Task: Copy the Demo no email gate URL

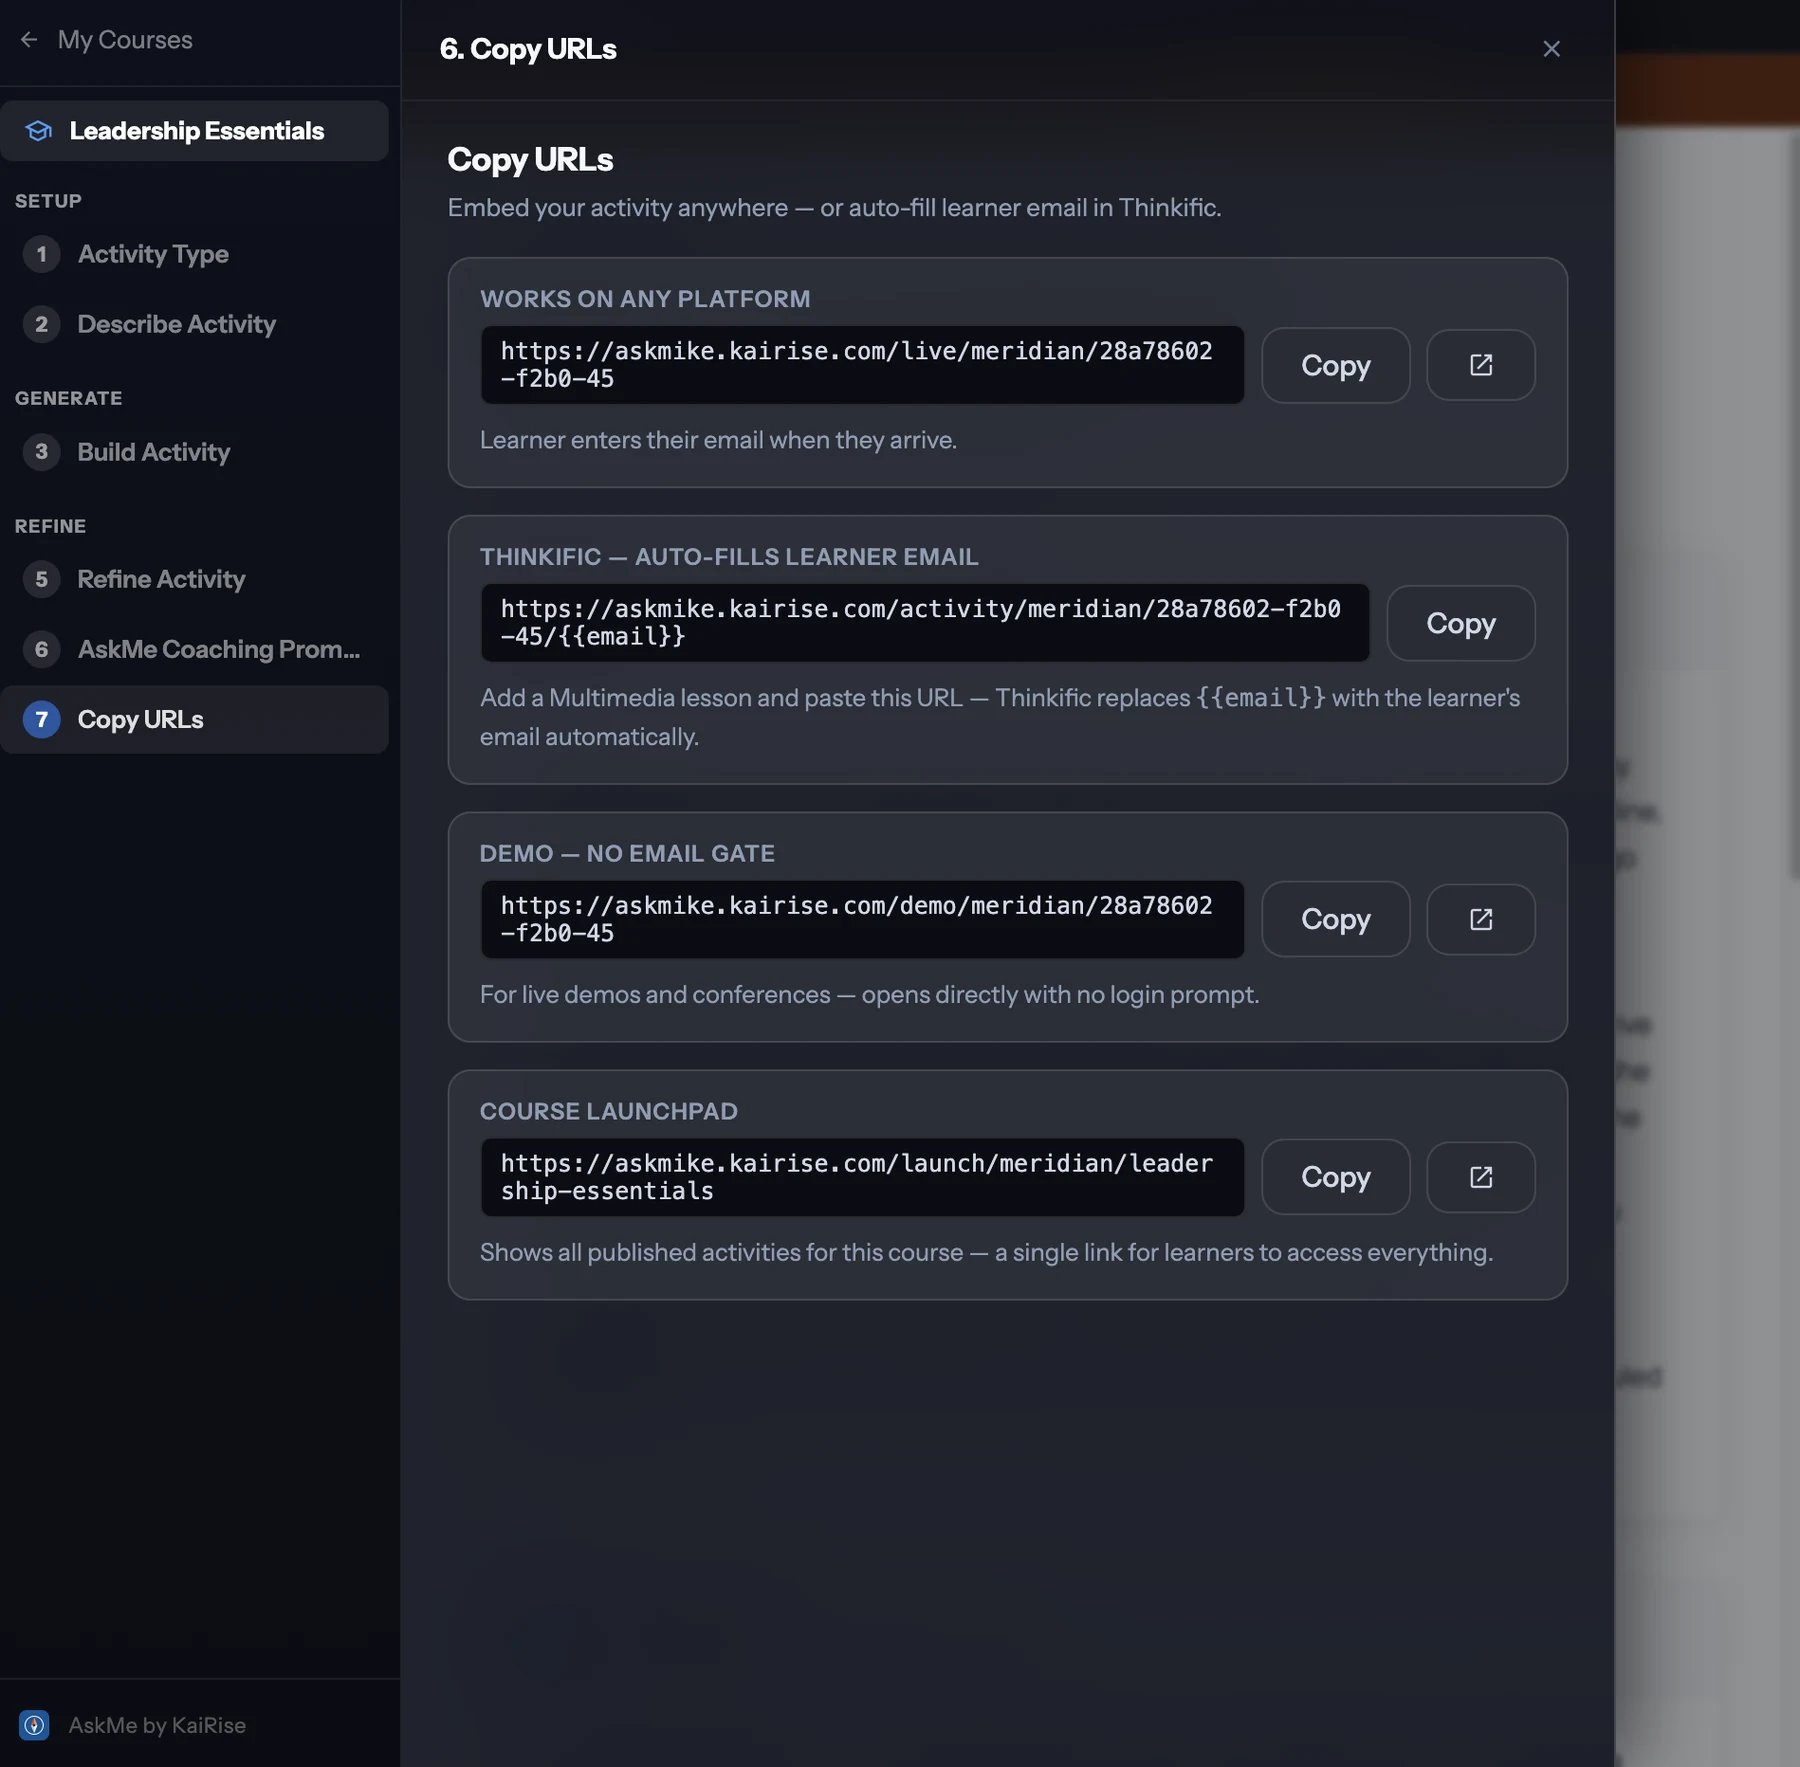Action: [x=1335, y=919]
